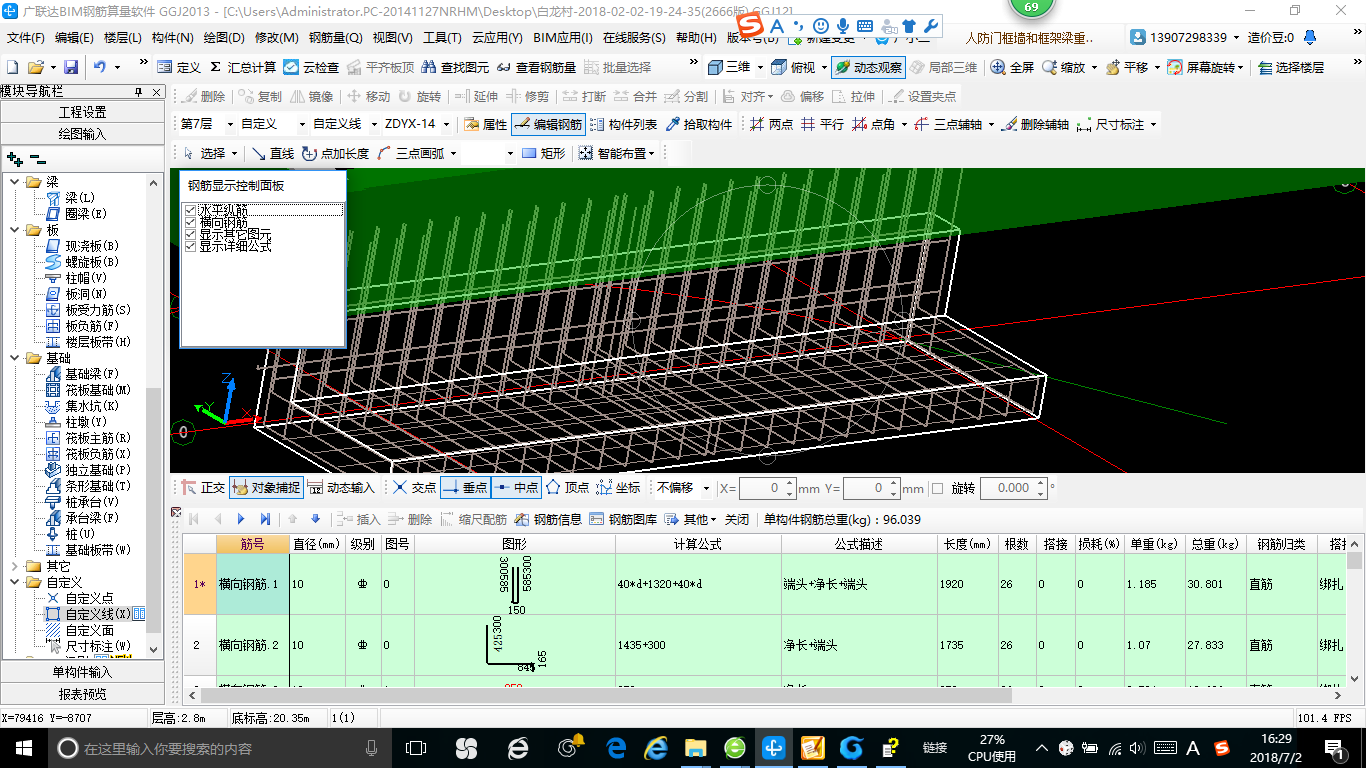Open 选择楼层 floor selection
The image size is (1366, 768).
pyautogui.click(x=1291, y=67)
